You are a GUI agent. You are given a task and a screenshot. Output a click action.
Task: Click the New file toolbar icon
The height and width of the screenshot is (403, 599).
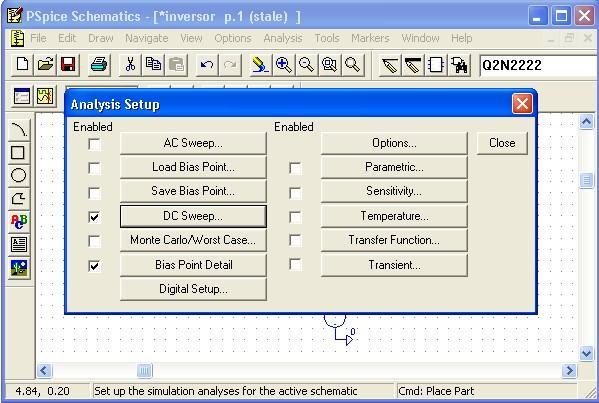point(22,64)
